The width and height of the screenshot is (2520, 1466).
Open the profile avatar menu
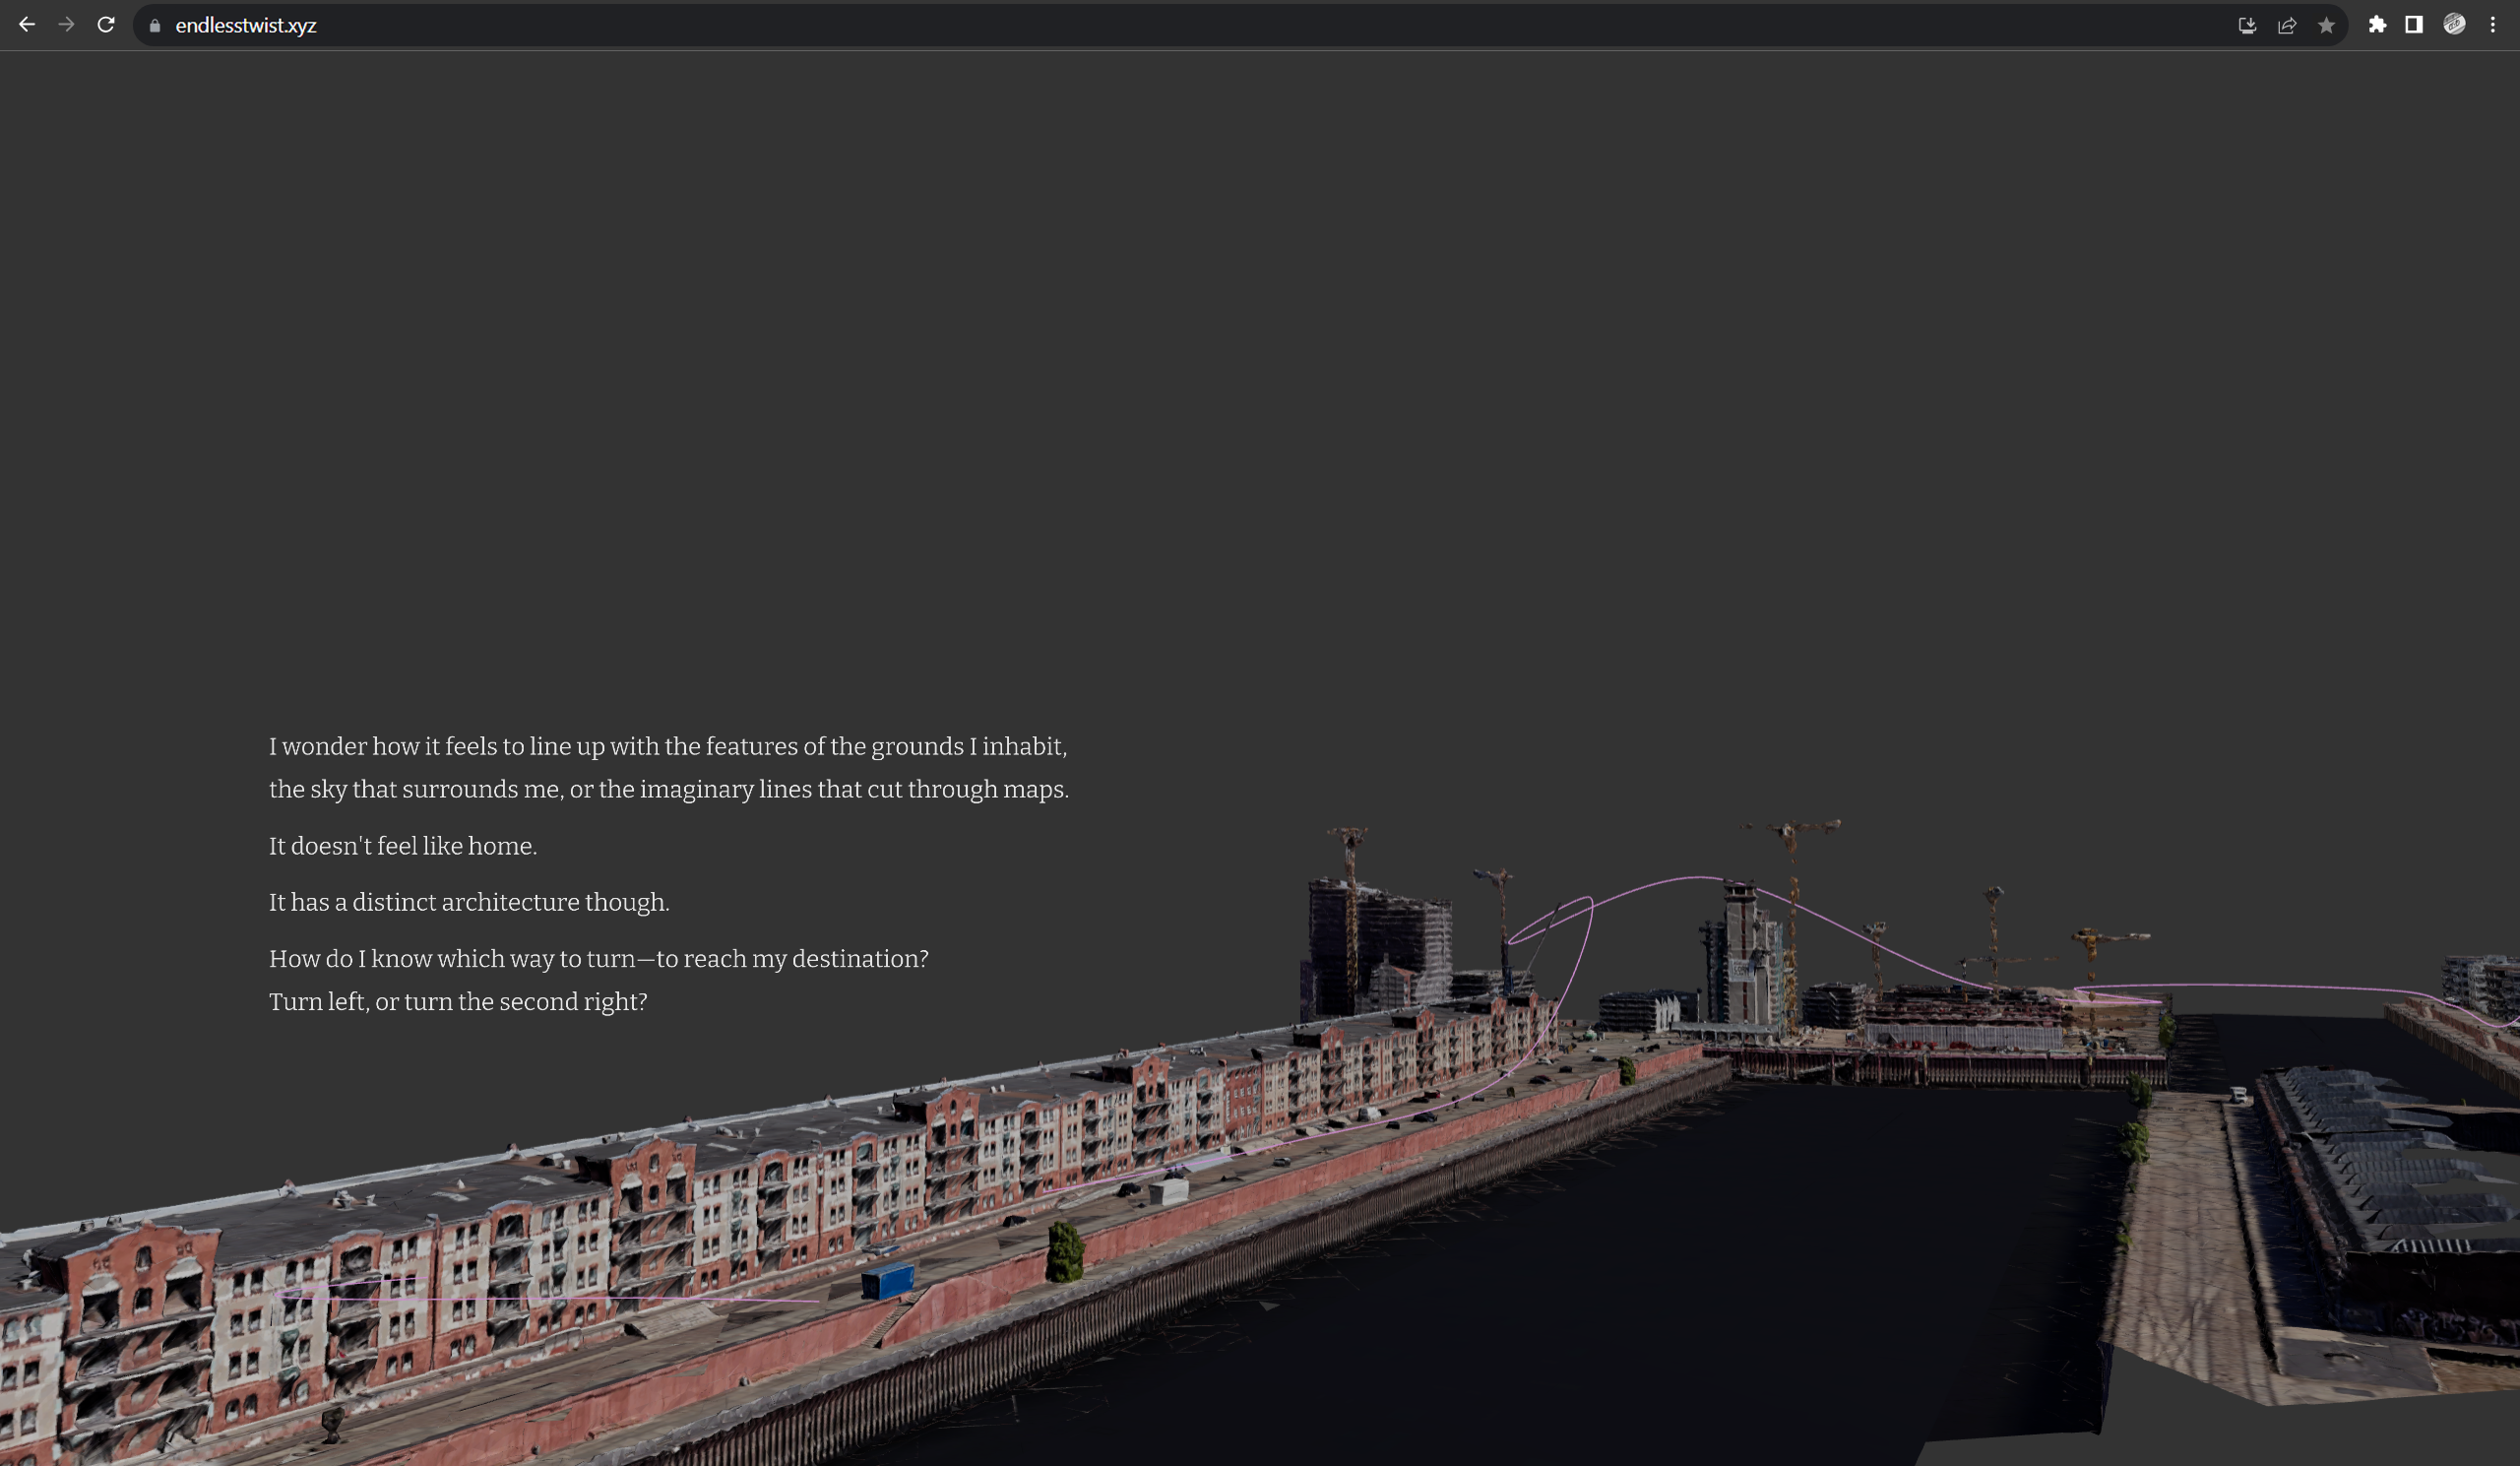pyautogui.click(x=2454, y=25)
